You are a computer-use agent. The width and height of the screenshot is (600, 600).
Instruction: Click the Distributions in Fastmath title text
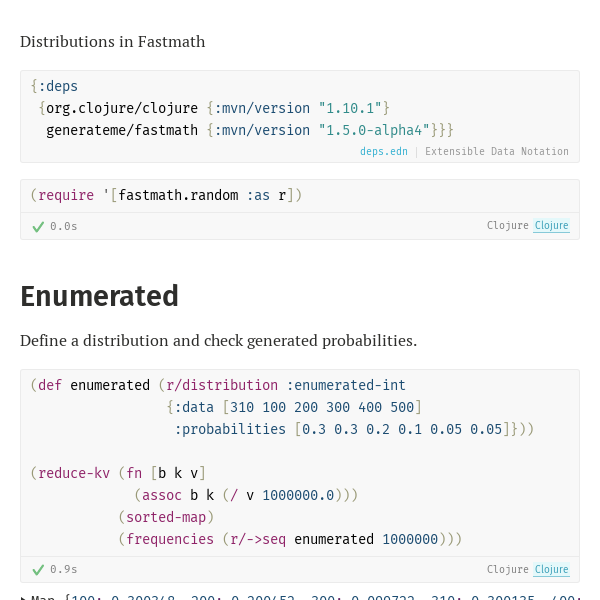click(x=112, y=42)
